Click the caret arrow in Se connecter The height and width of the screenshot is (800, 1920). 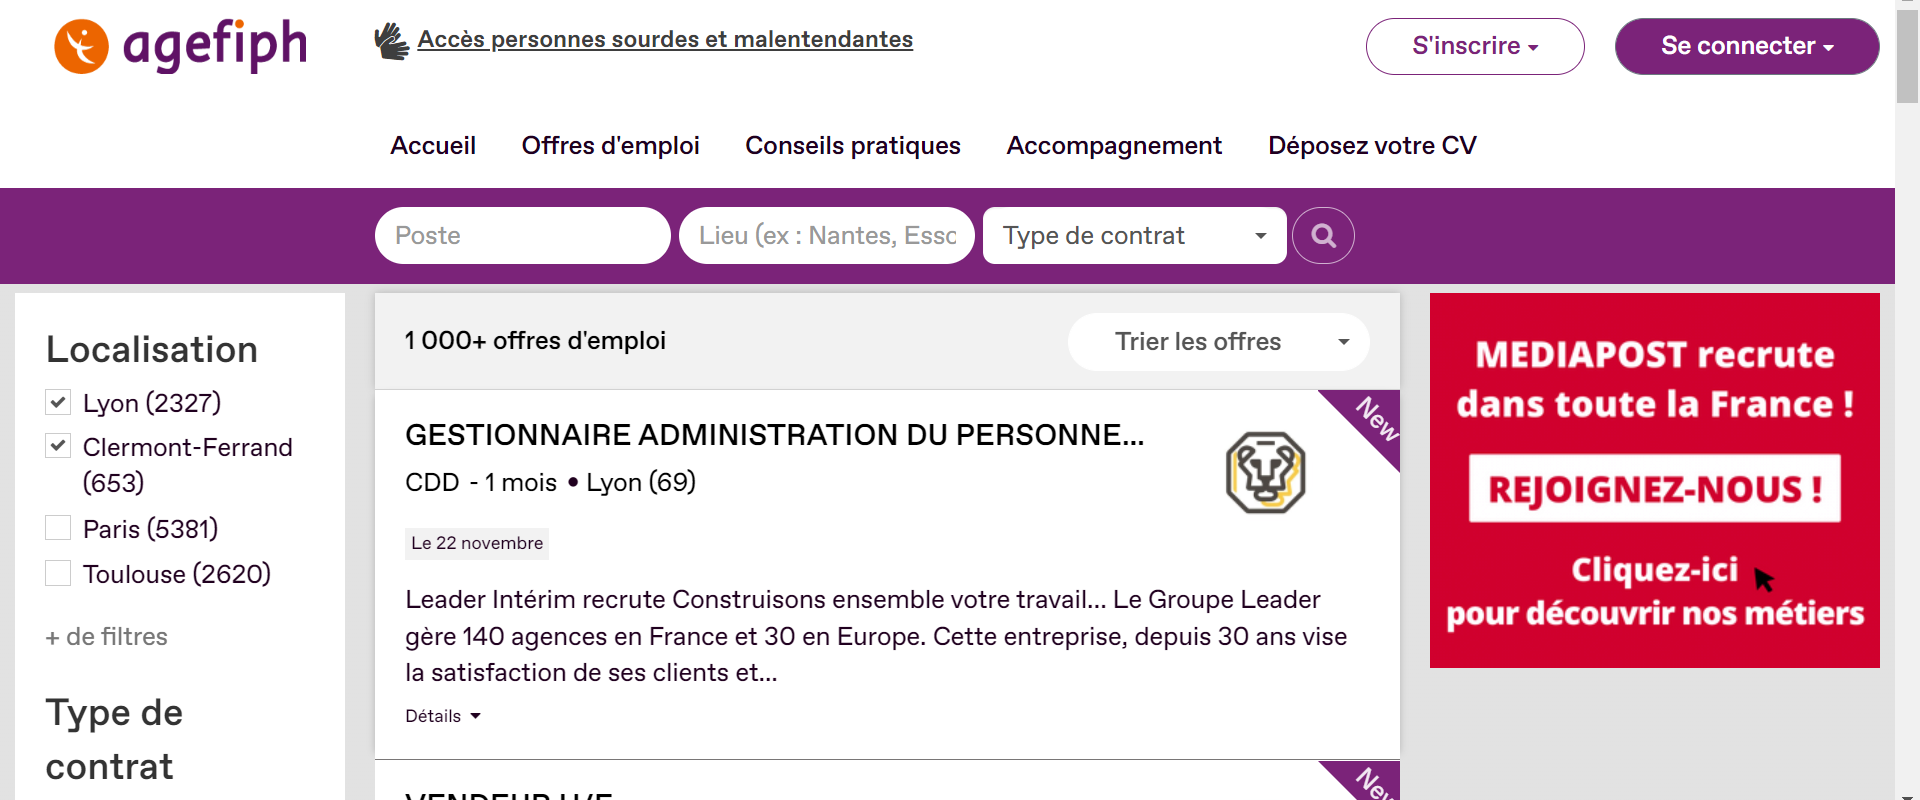coord(1829,47)
